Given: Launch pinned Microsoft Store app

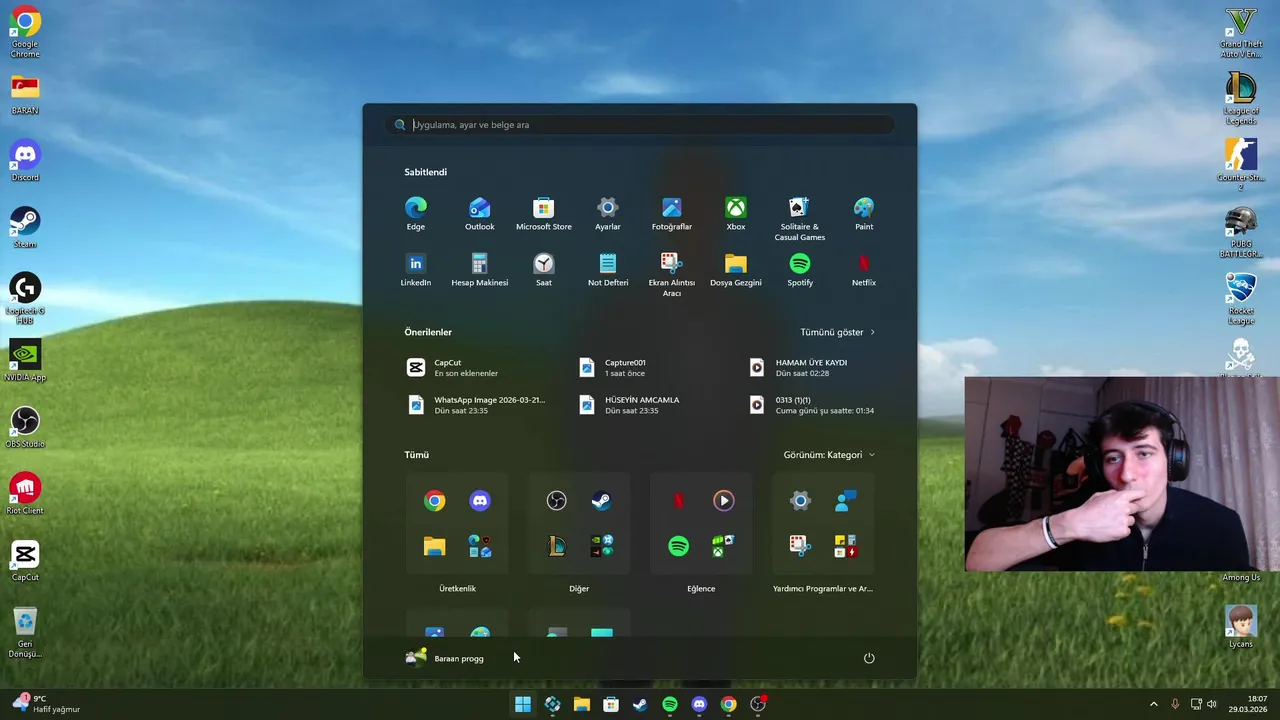Looking at the screenshot, I should point(544,214).
